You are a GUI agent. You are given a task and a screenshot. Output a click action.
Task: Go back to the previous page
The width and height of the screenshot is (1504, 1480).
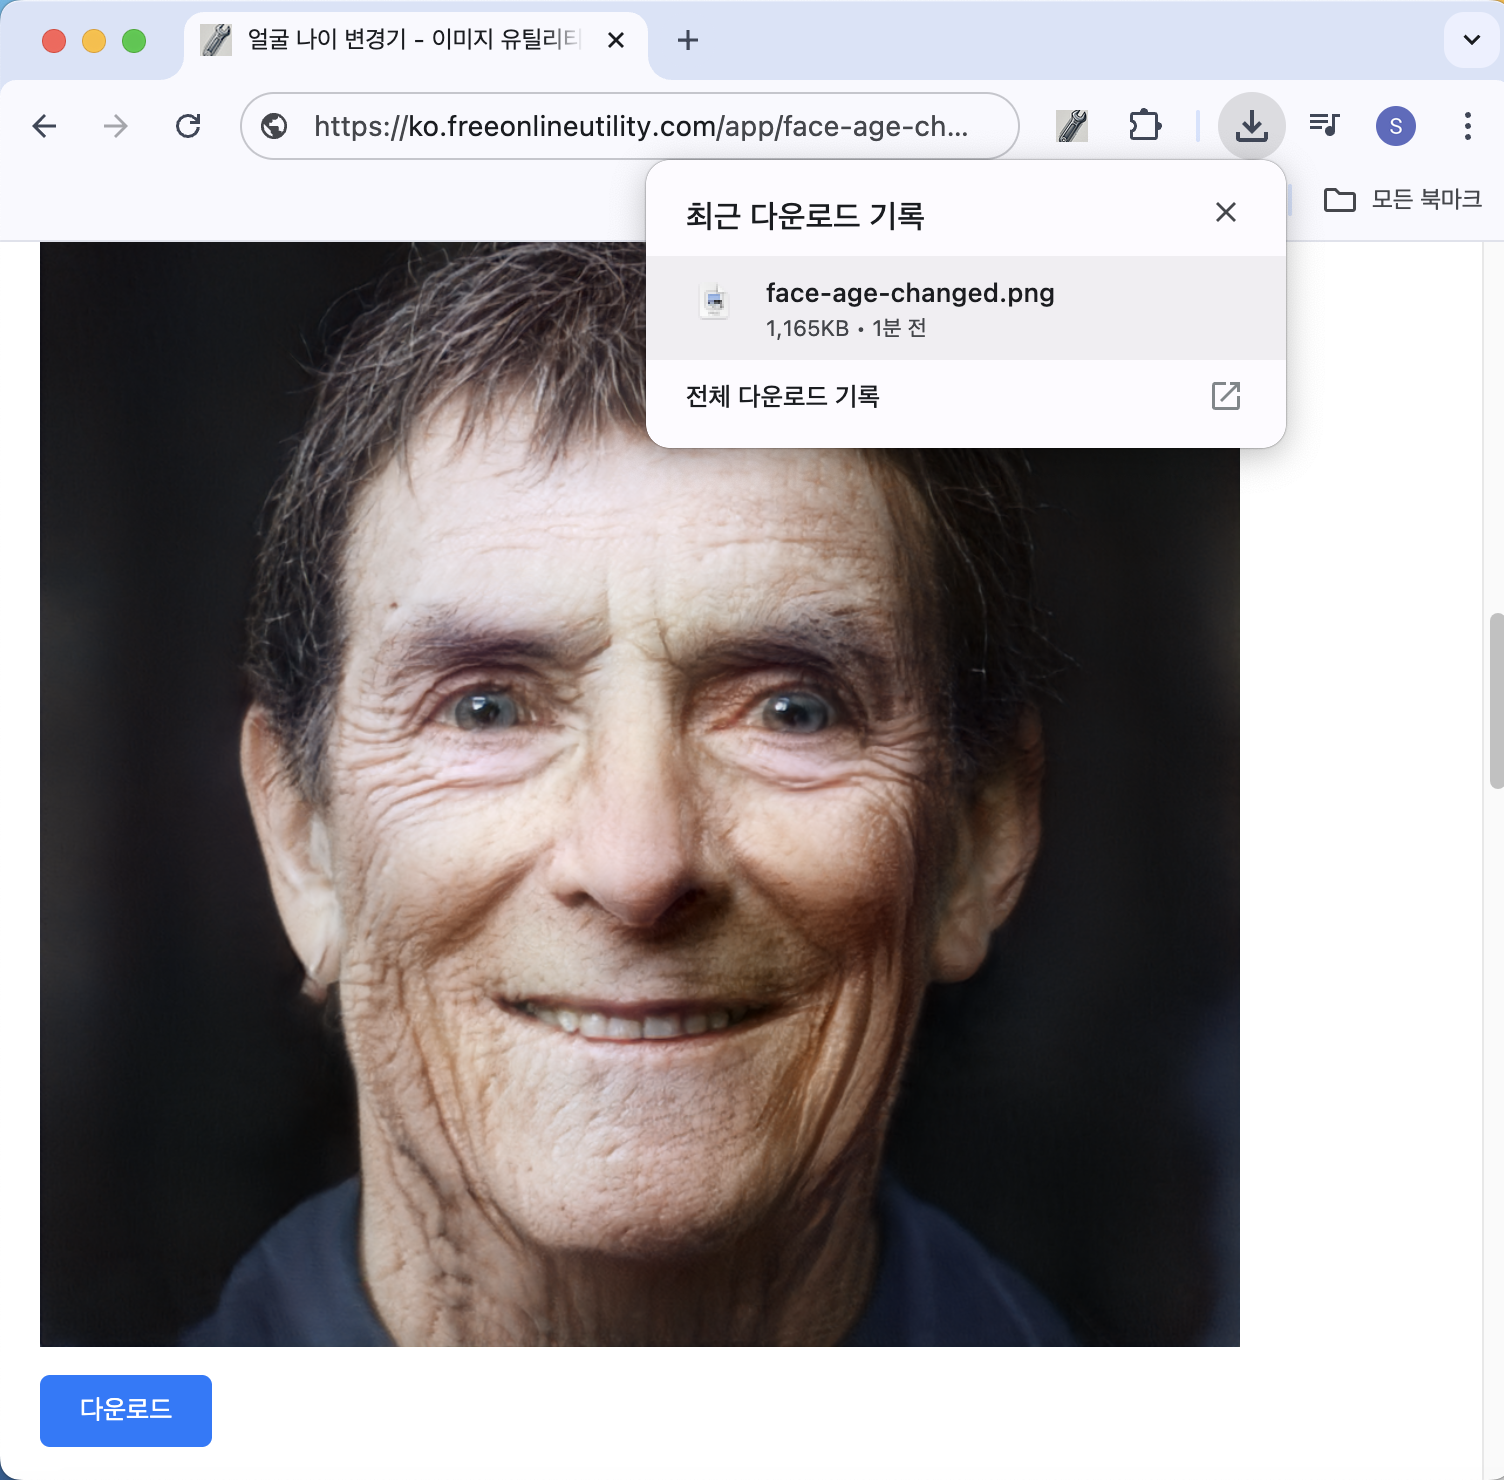click(45, 126)
